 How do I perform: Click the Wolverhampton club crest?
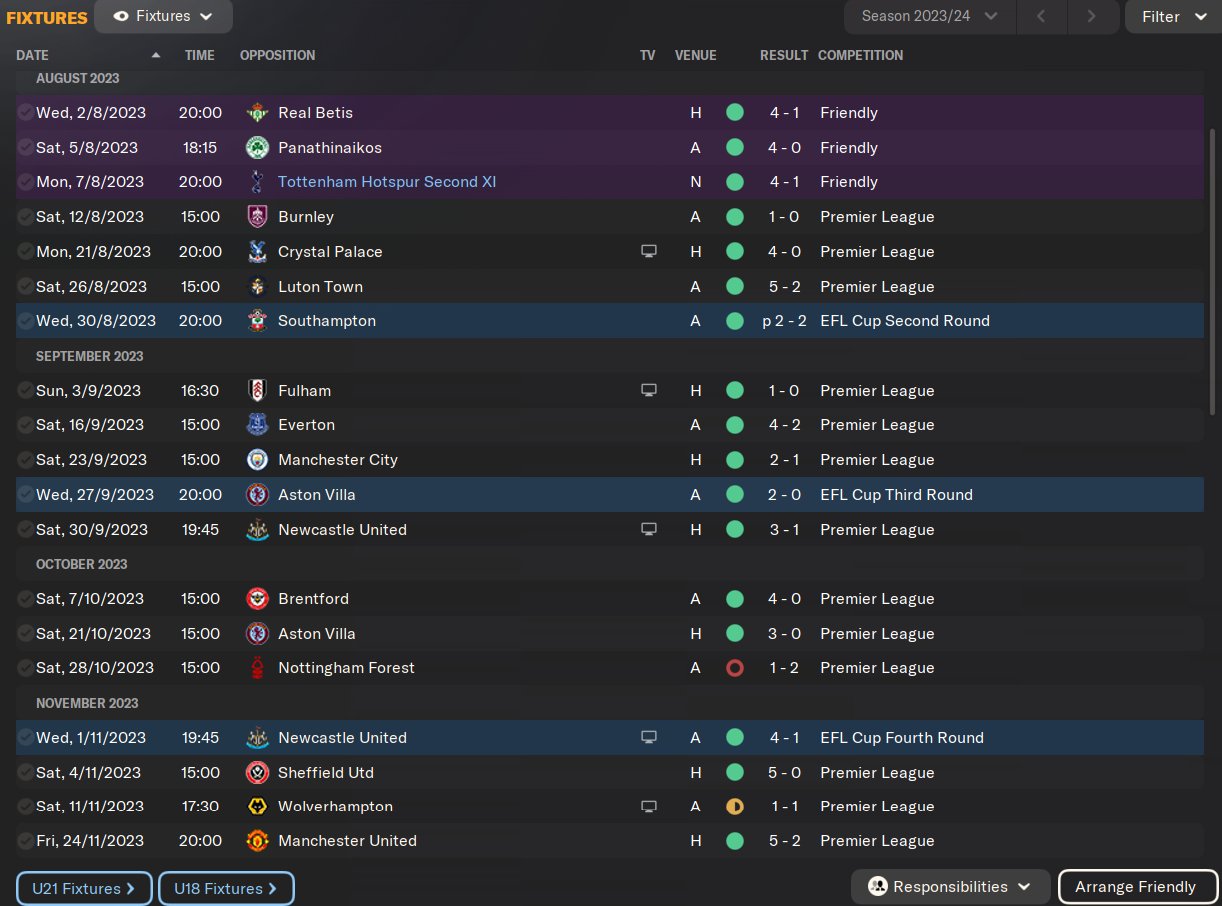[x=257, y=807]
